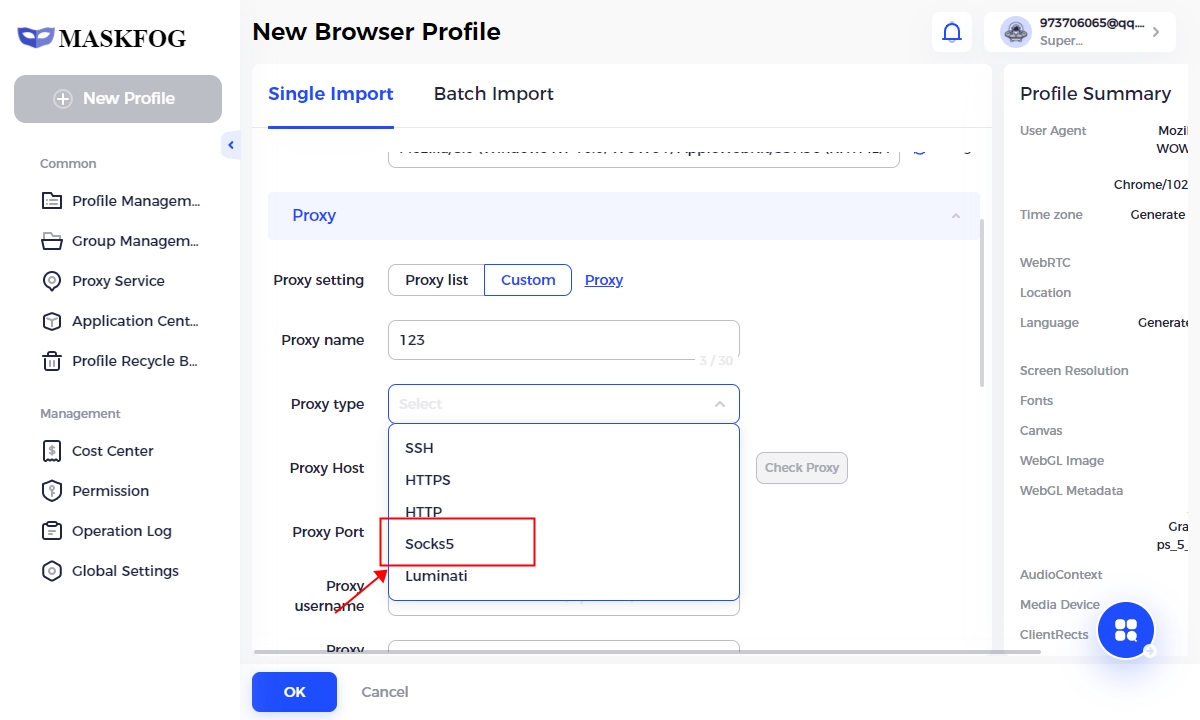Image resolution: width=1200 pixels, height=720 pixels.
Task: Open Profile Management from the sidebar
Action: pyautogui.click(x=135, y=201)
